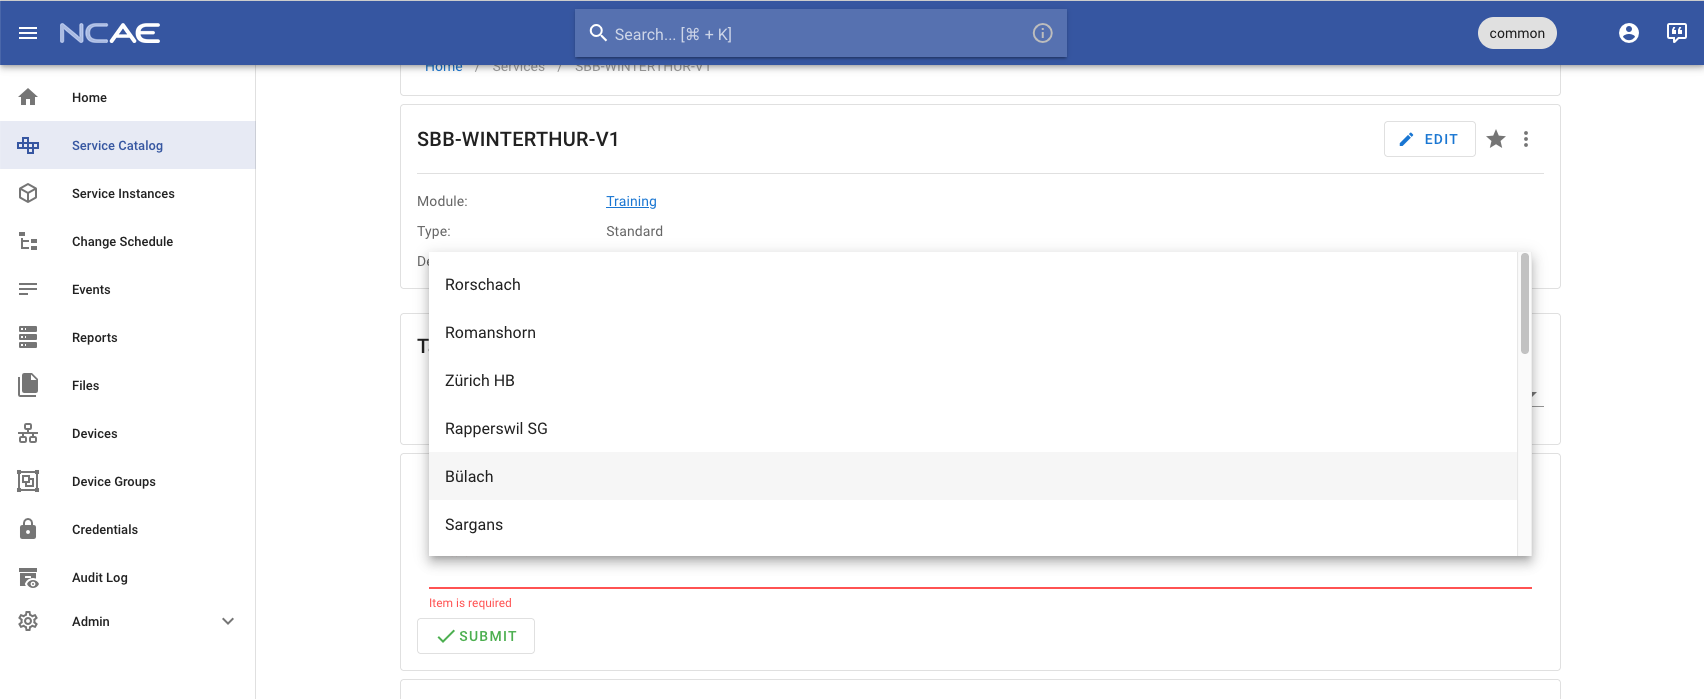Open Service Instances page
Viewport: 1704px width, 699px height.
(123, 193)
